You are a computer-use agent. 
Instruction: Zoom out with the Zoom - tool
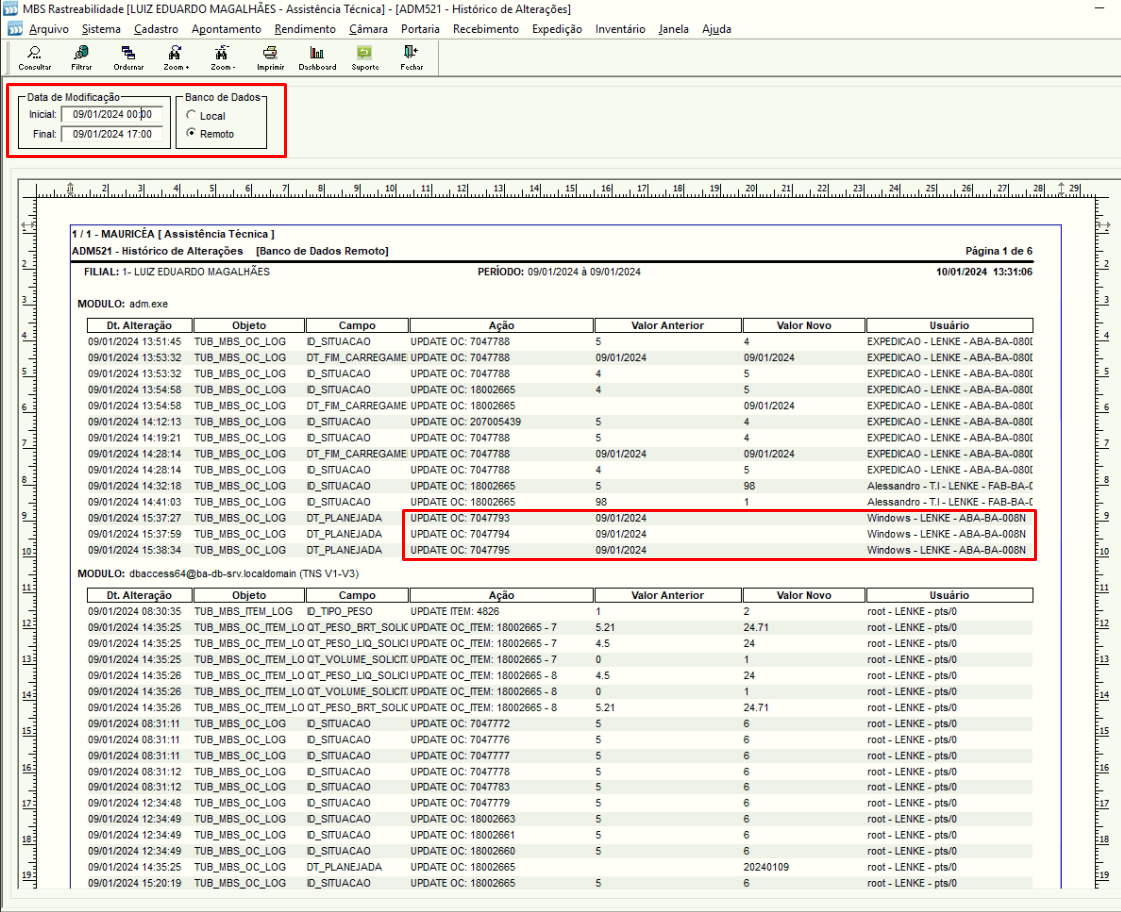click(x=222, y=52)
